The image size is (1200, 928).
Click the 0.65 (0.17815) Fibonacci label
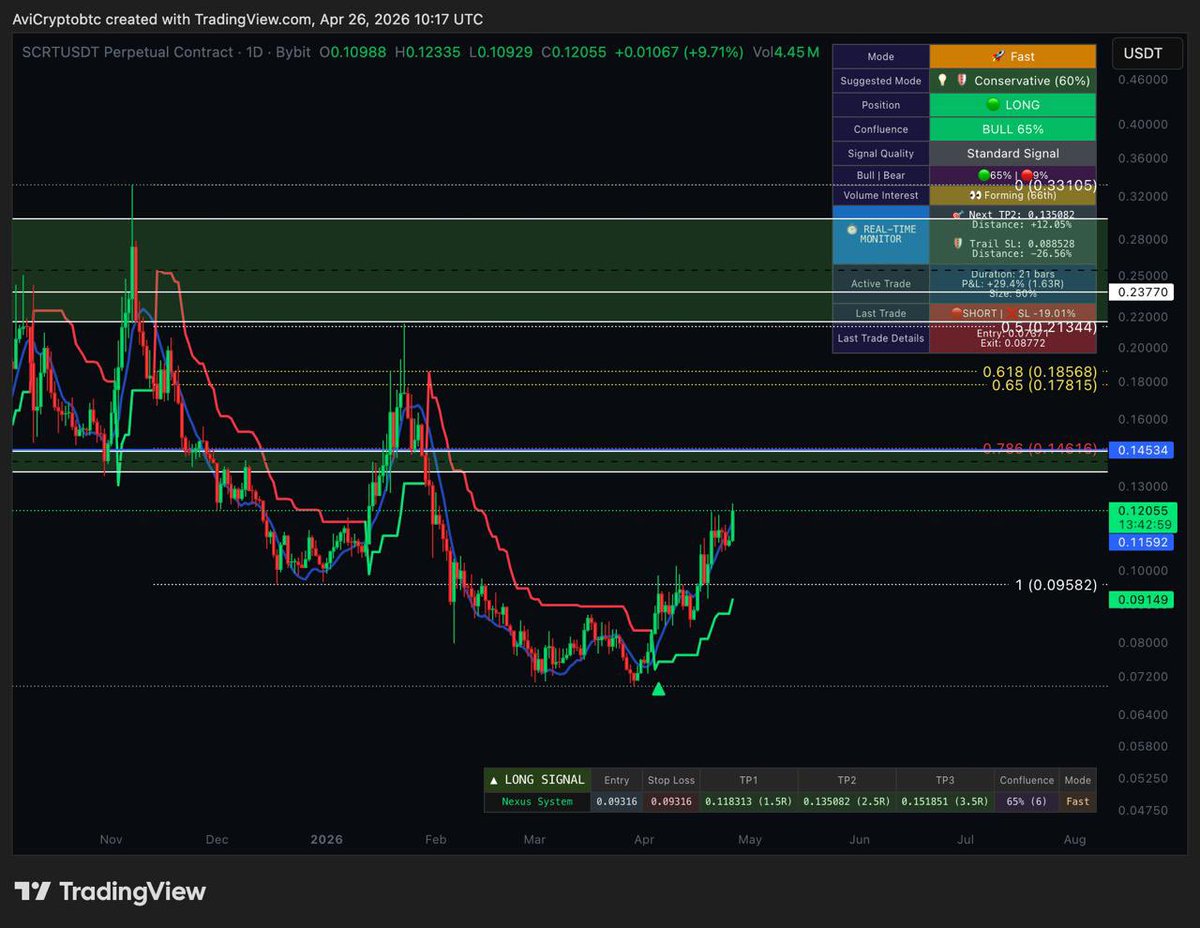pos(1044,385)
